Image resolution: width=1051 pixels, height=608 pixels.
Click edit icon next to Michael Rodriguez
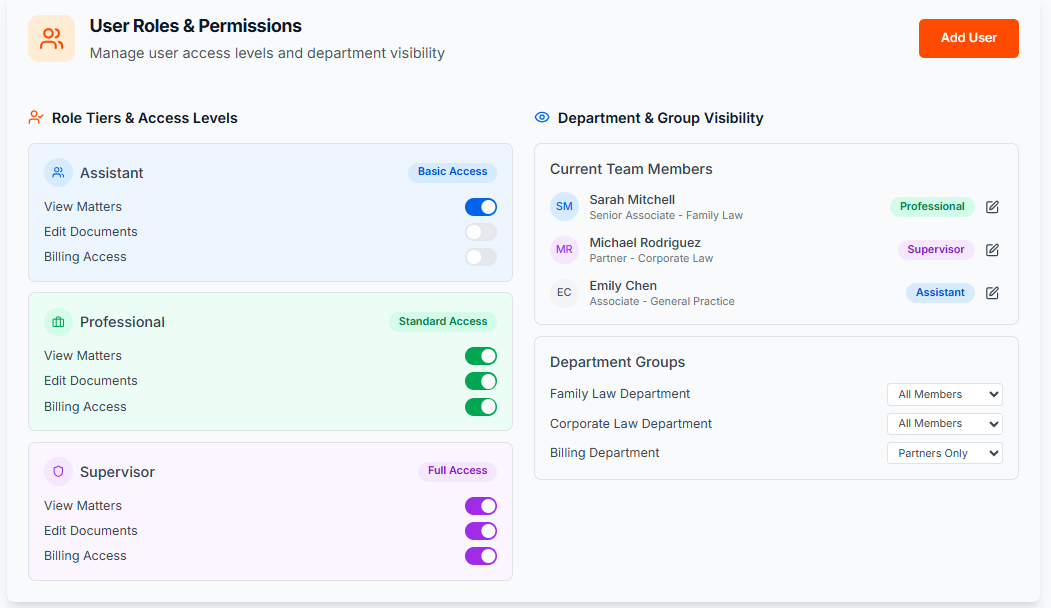coord(992,250)
